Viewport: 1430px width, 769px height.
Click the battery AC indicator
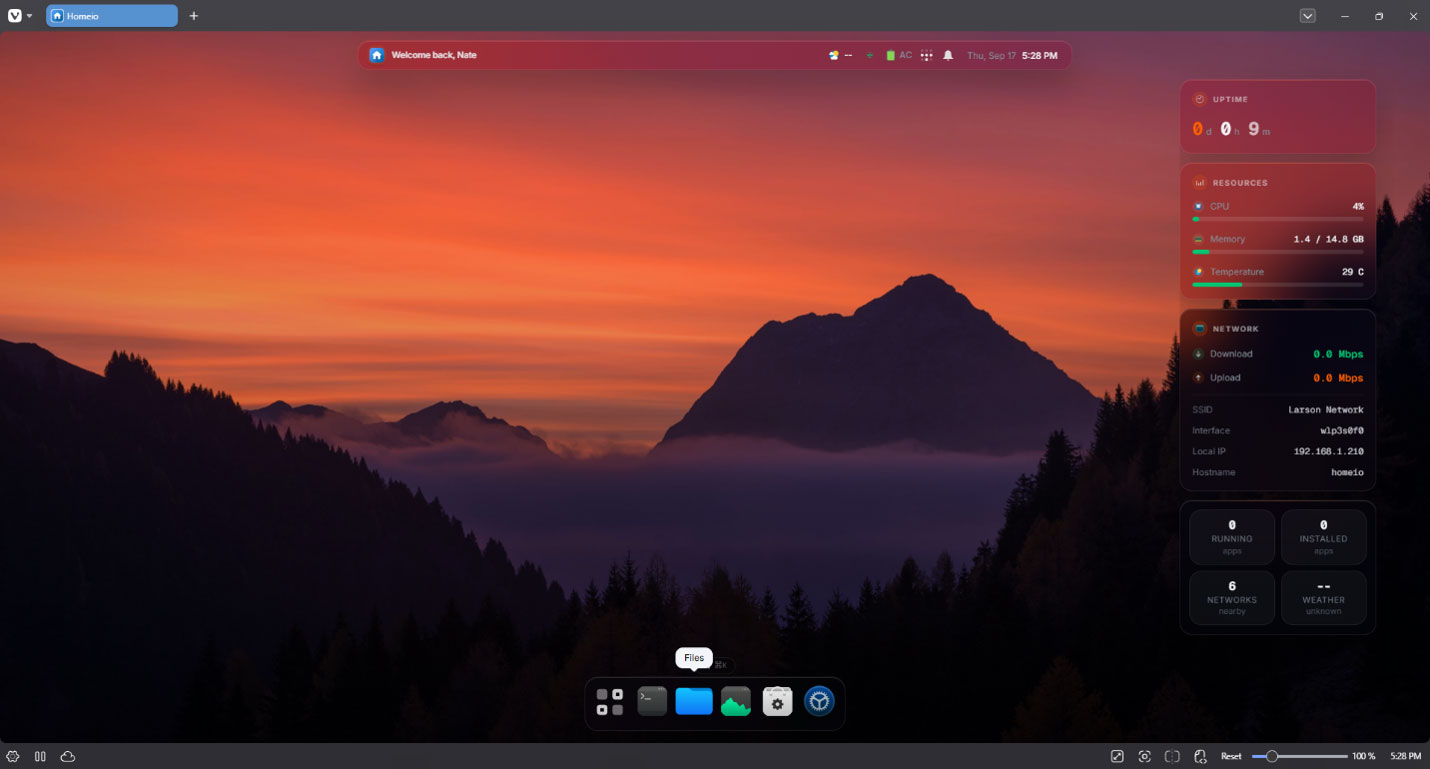click(898, 55)
